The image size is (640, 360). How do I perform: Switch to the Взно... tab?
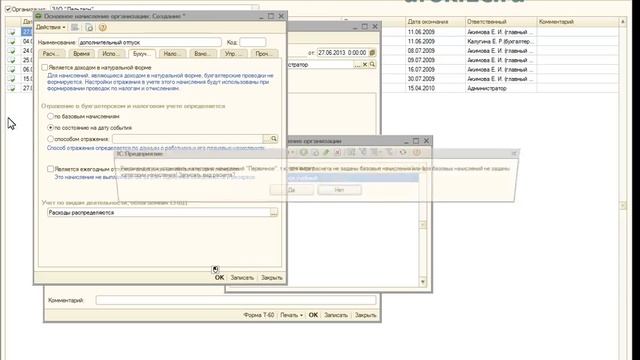coord(202,53)
